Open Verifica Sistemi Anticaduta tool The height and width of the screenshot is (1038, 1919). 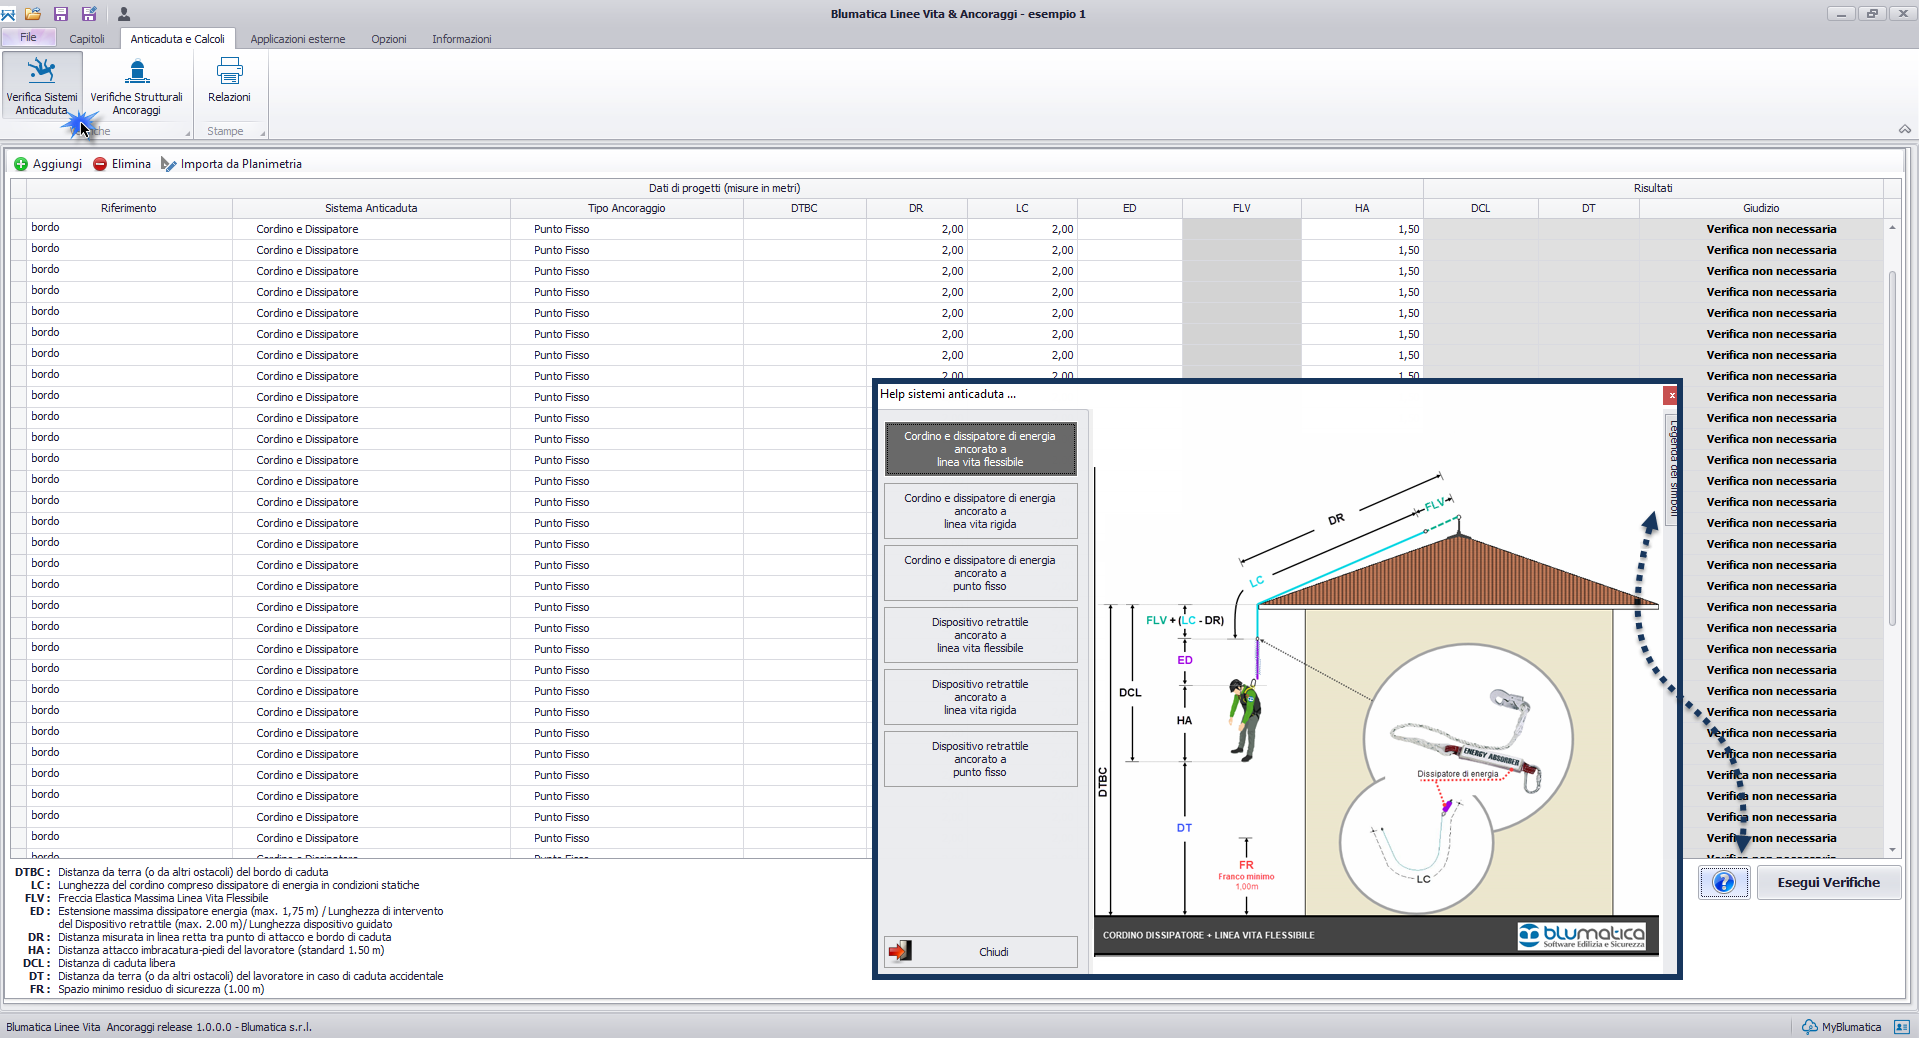pyautogui.click(x=42, y=86)
